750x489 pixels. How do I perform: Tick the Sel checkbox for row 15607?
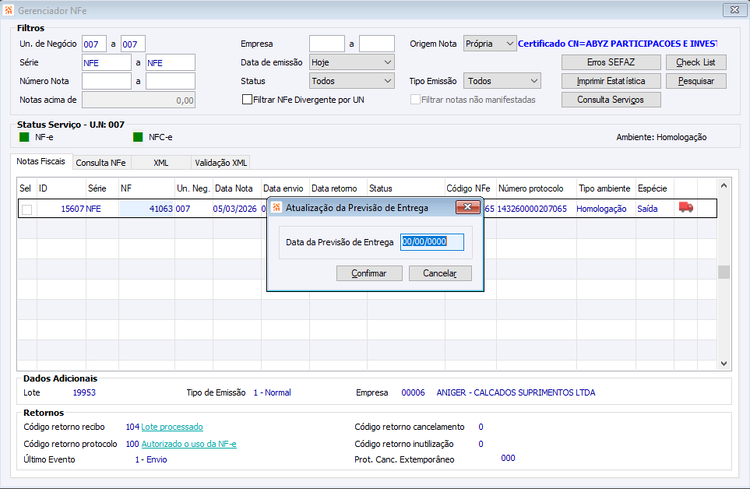pyautogui.click(x=27, y=209)
